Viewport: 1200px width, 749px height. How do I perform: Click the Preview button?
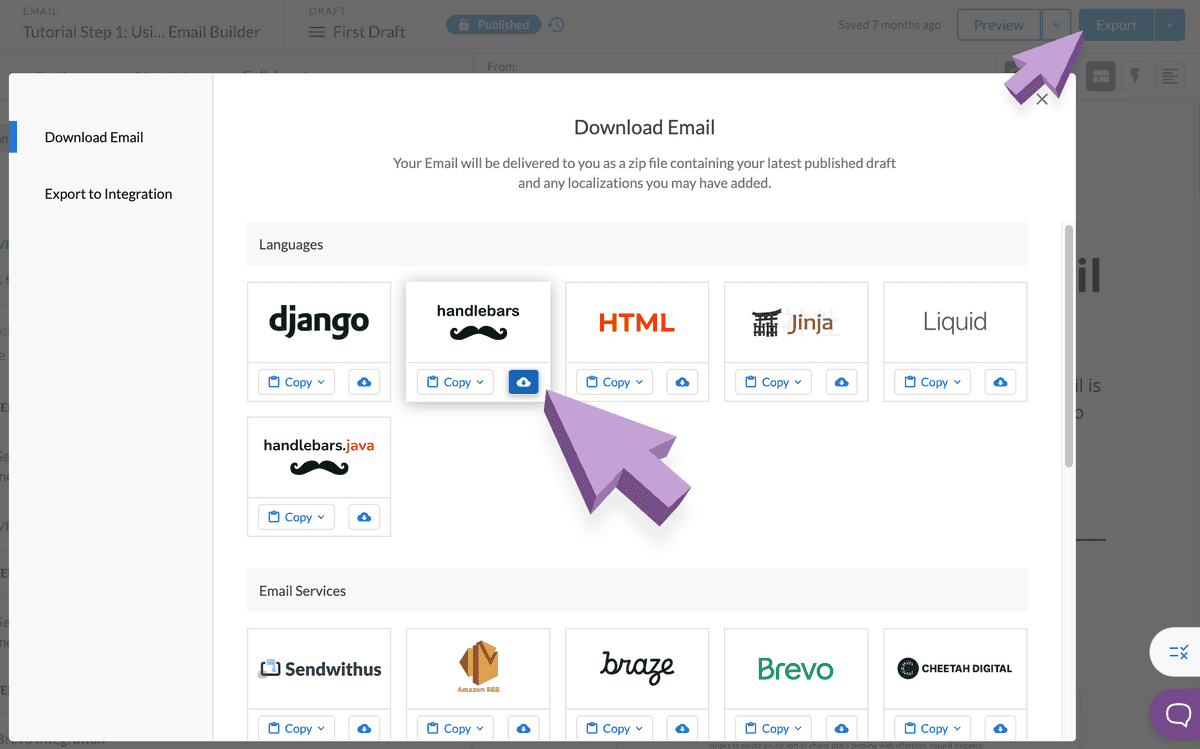pos(999,25)
